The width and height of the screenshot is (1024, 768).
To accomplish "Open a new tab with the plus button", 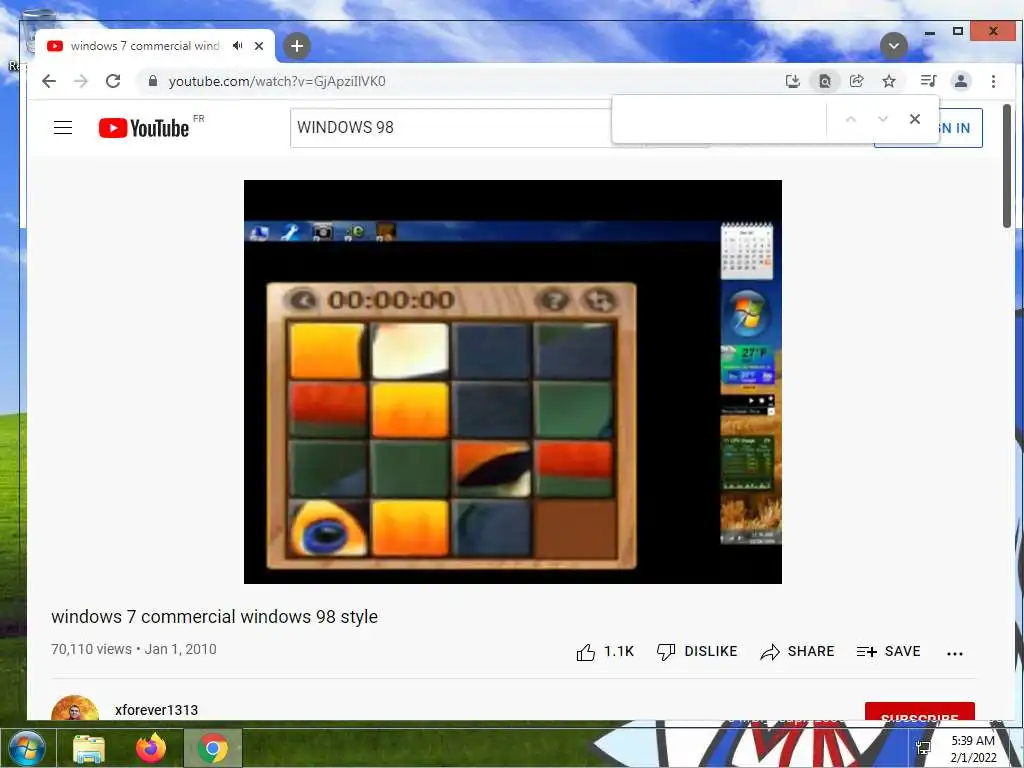I will [x=296, y=46].
